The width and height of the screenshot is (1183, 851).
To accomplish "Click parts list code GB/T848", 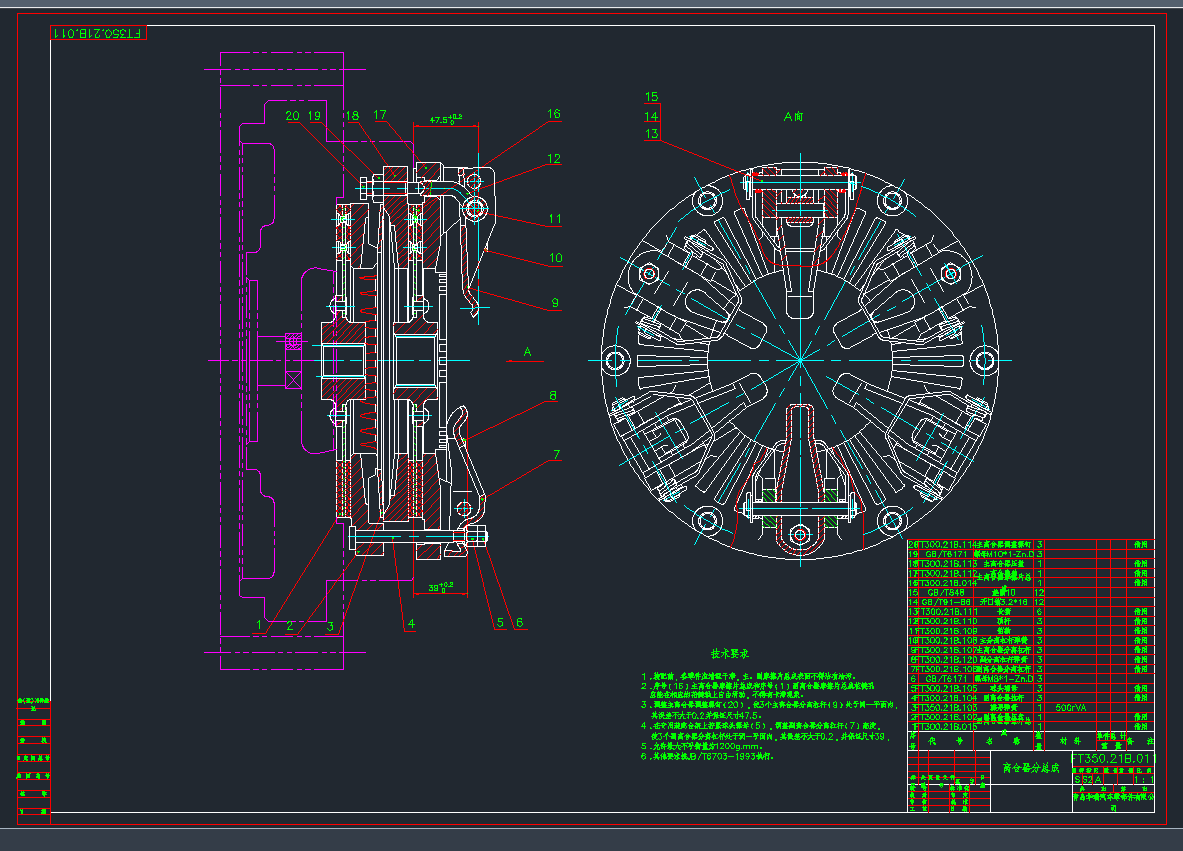I will (945, 592).
